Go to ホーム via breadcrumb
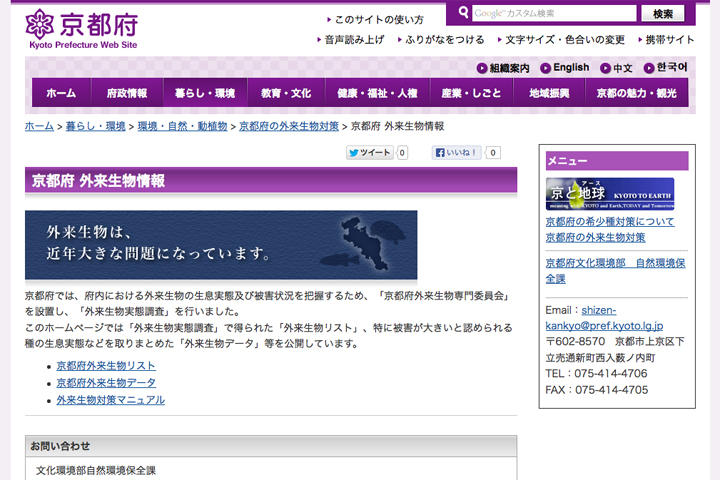720x480 pixels. [39, 127]
